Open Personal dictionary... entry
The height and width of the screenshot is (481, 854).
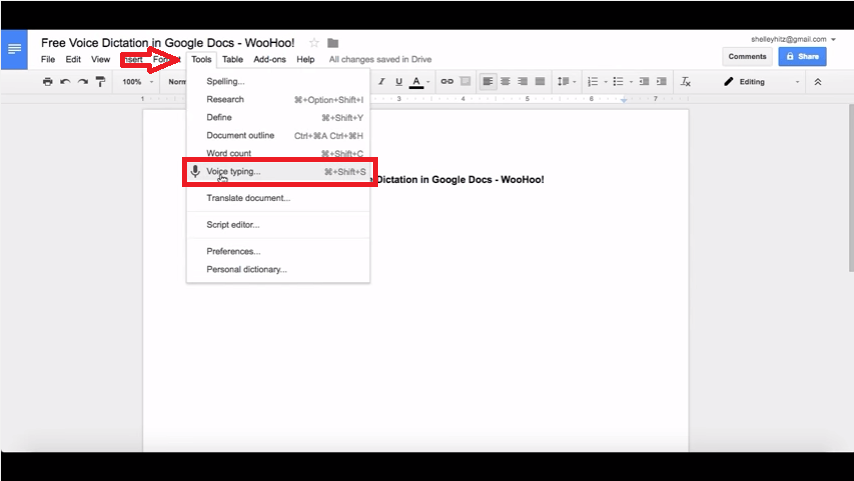click(278, 270)
